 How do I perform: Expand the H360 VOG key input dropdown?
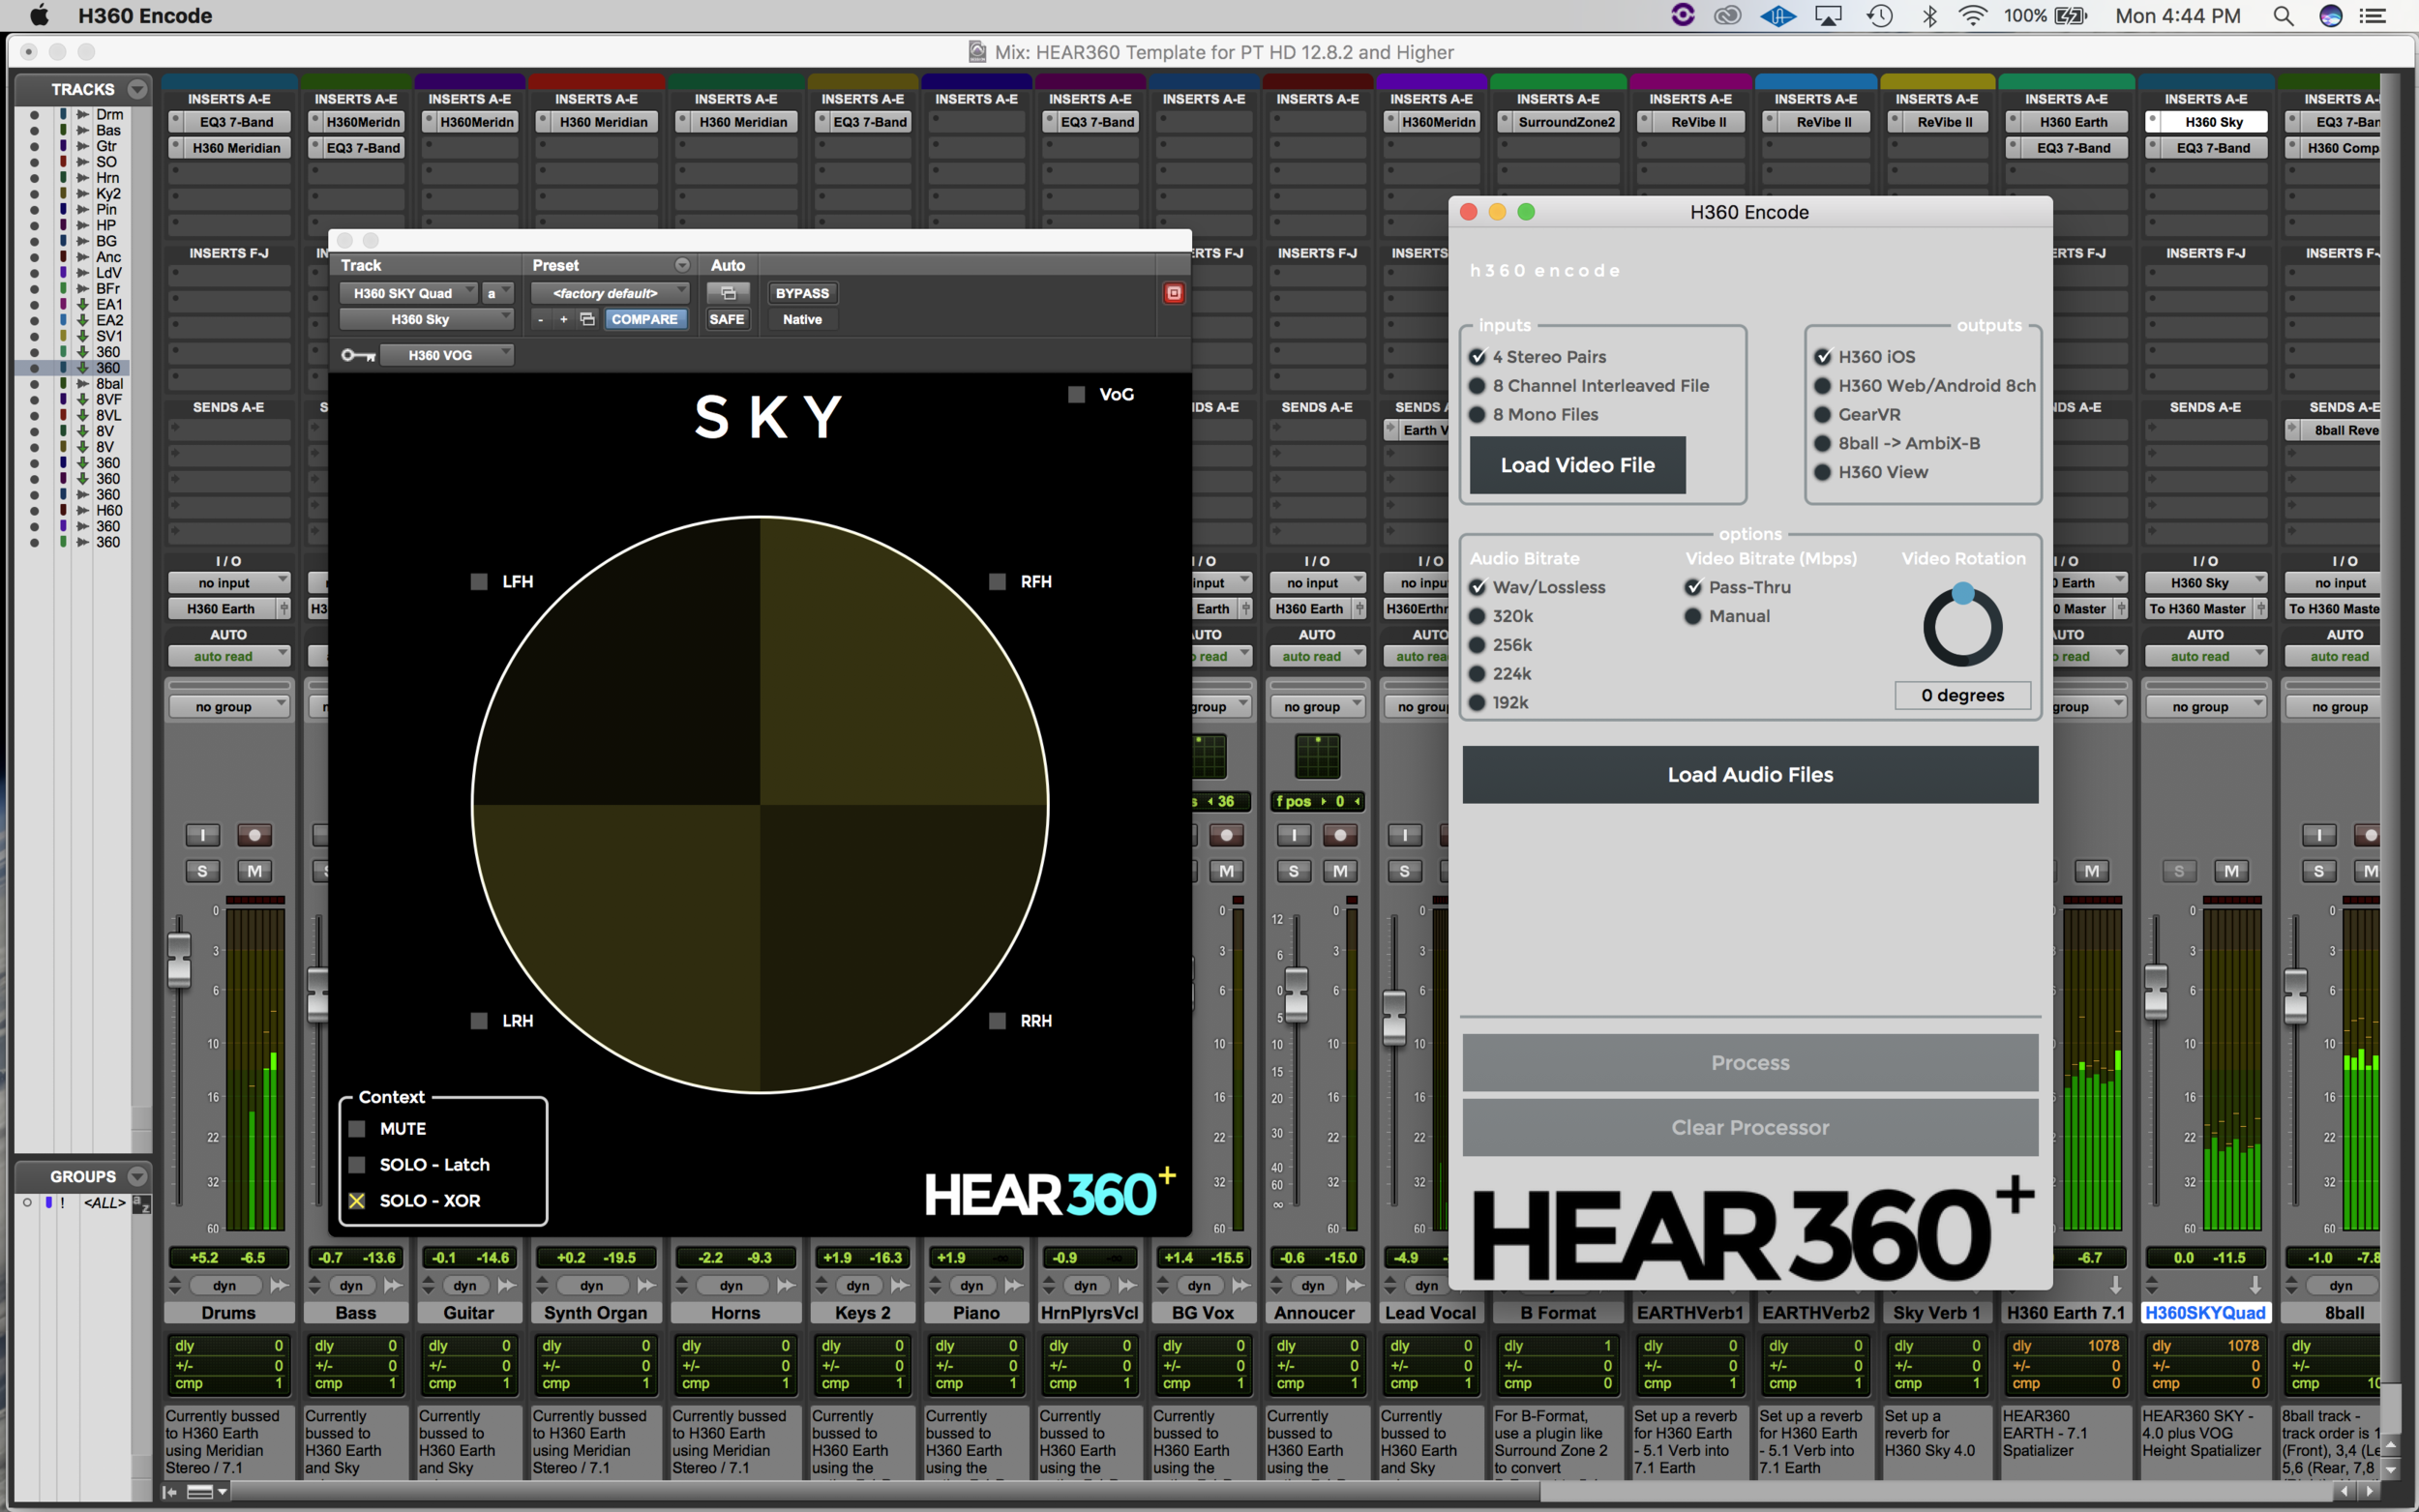(446, 355)
